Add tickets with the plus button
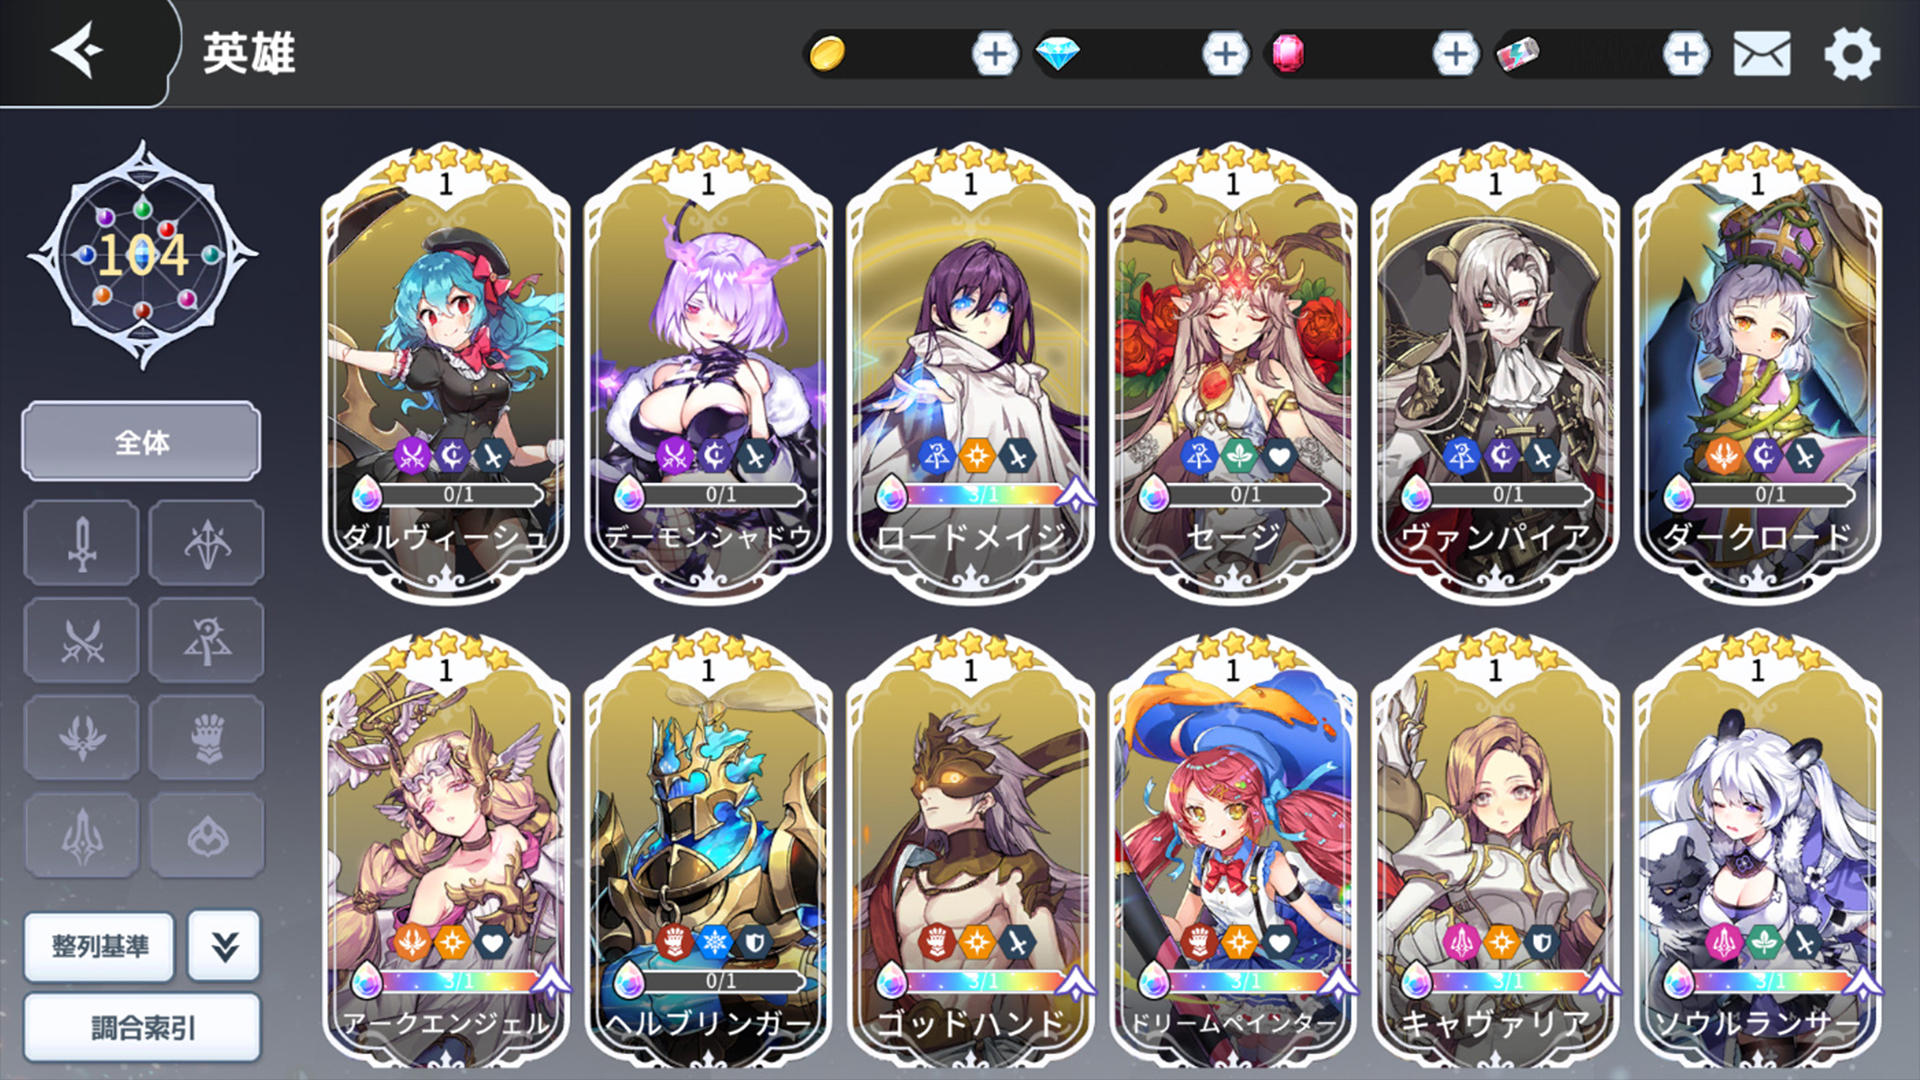This screenshot has height=1080, width=1920. click(1686, 53)
